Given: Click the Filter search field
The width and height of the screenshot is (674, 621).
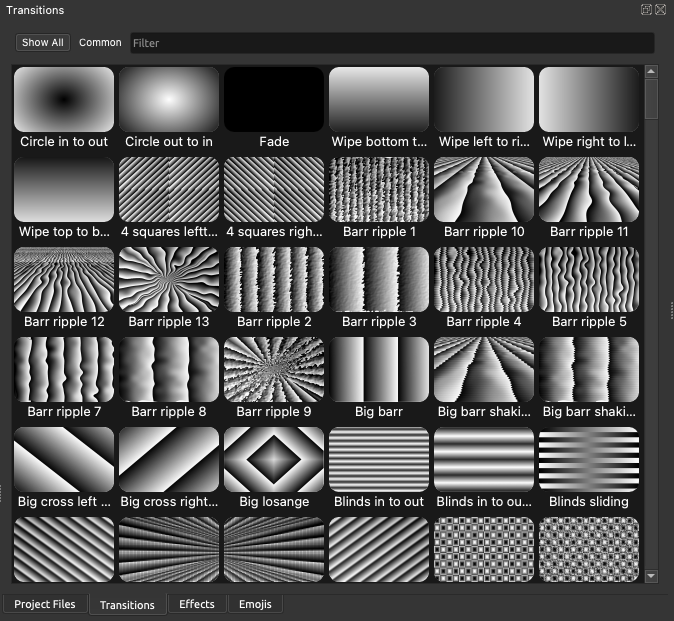Looking at the screenshot, I should pos(392,43).
